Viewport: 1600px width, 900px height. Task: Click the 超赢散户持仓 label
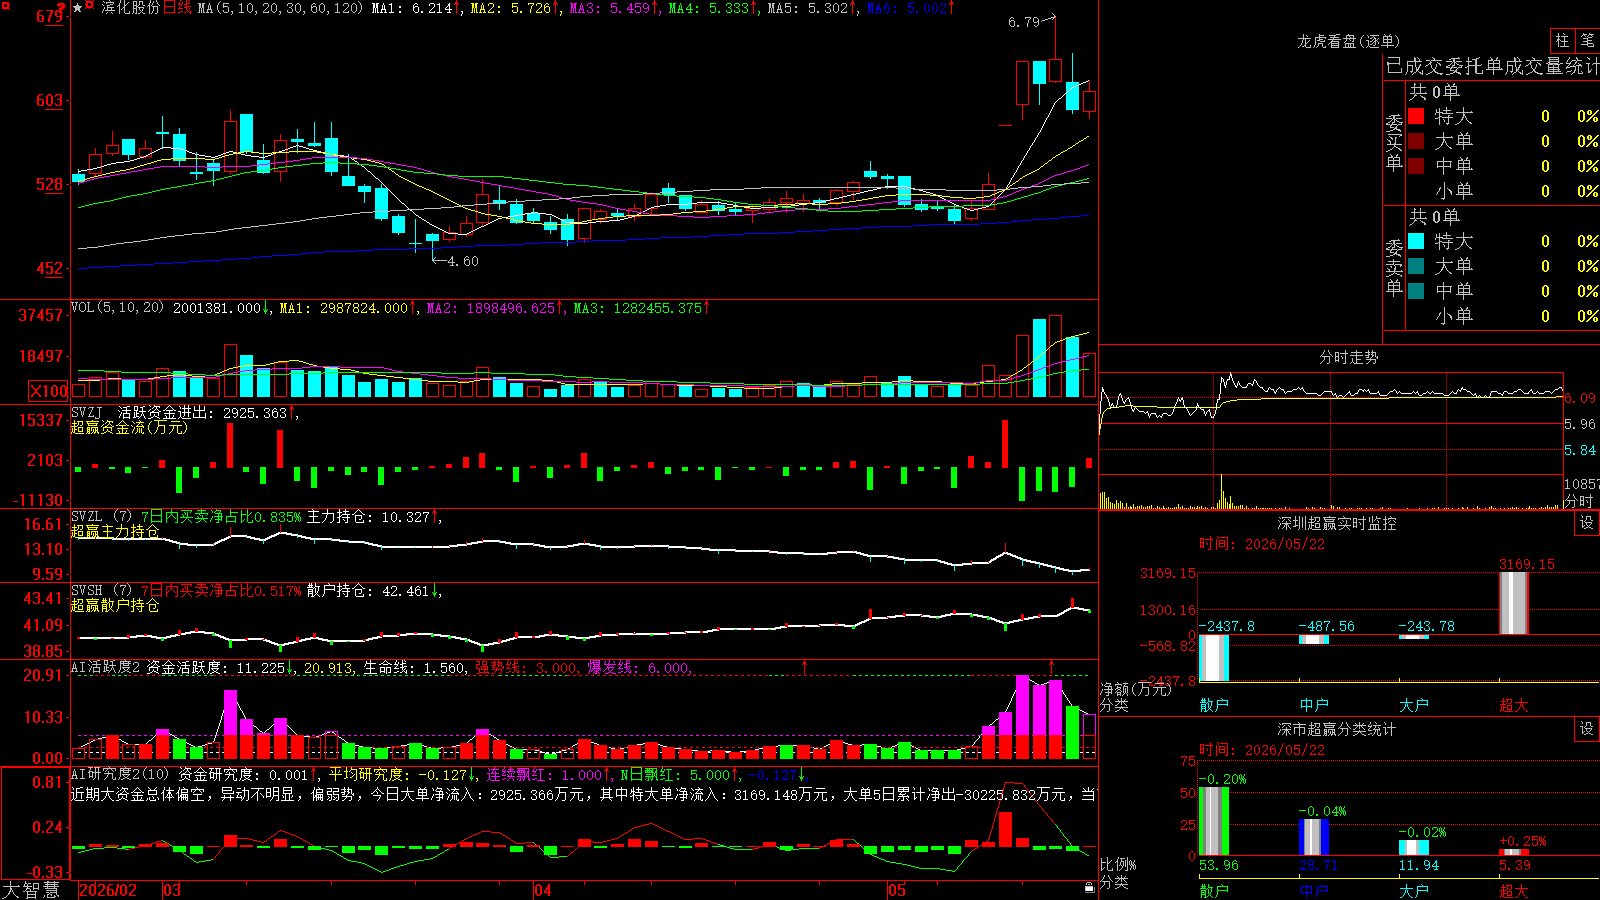(x=115, y=605)
